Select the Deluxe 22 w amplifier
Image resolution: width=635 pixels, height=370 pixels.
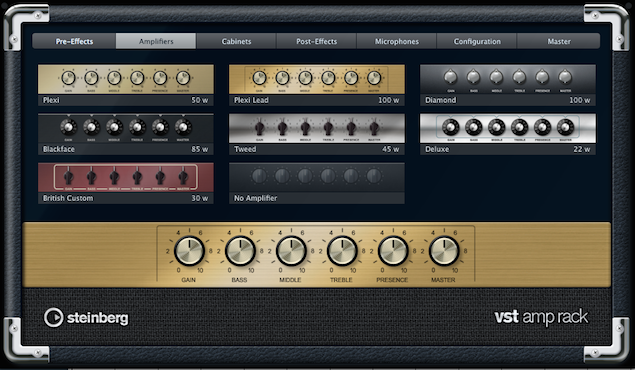pos(508,134)
